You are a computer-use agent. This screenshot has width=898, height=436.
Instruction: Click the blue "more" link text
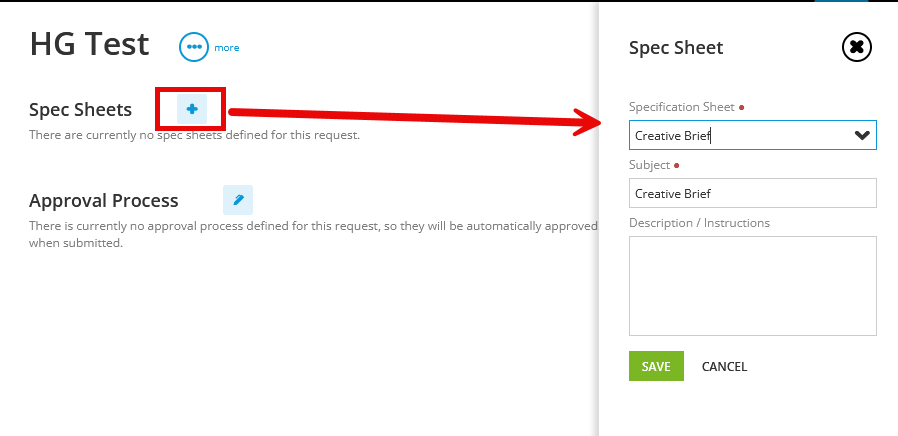pos(227,48)
